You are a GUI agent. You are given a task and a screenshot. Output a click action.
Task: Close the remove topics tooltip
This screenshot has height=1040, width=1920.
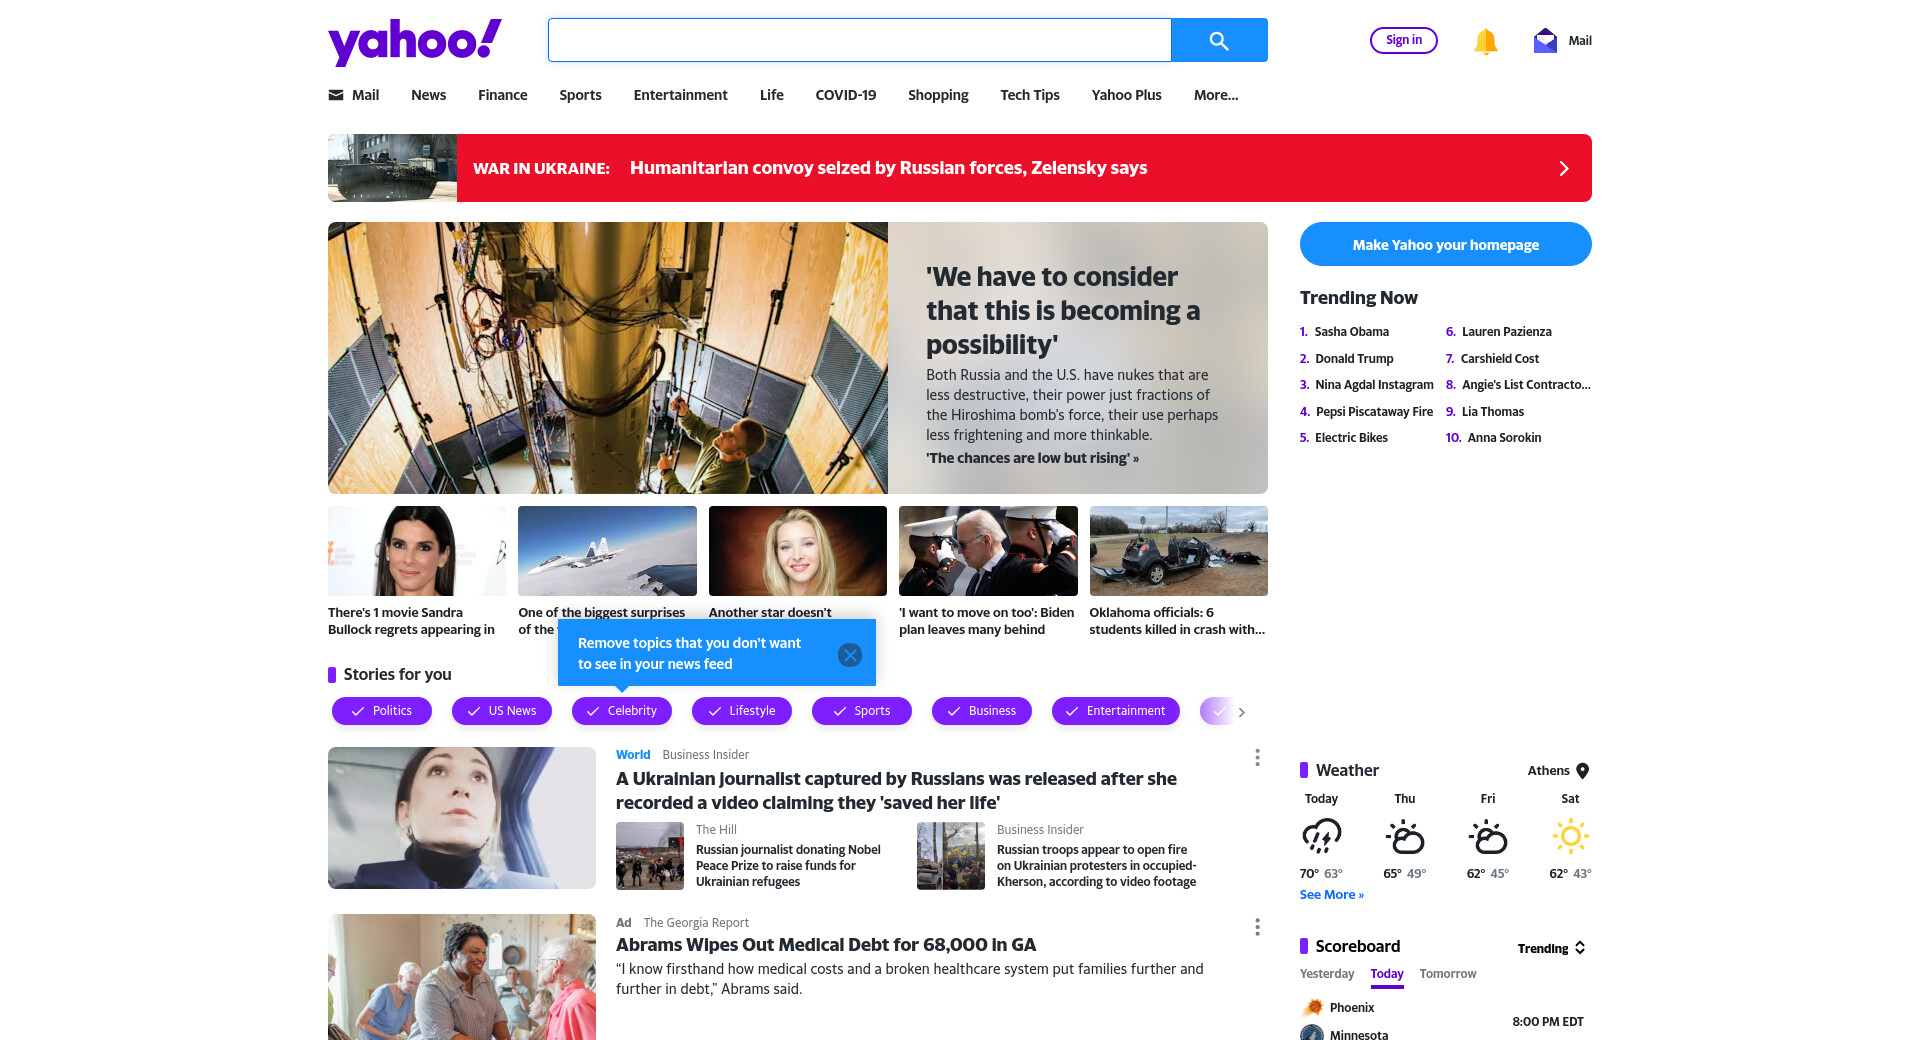(x=850, y=654)
